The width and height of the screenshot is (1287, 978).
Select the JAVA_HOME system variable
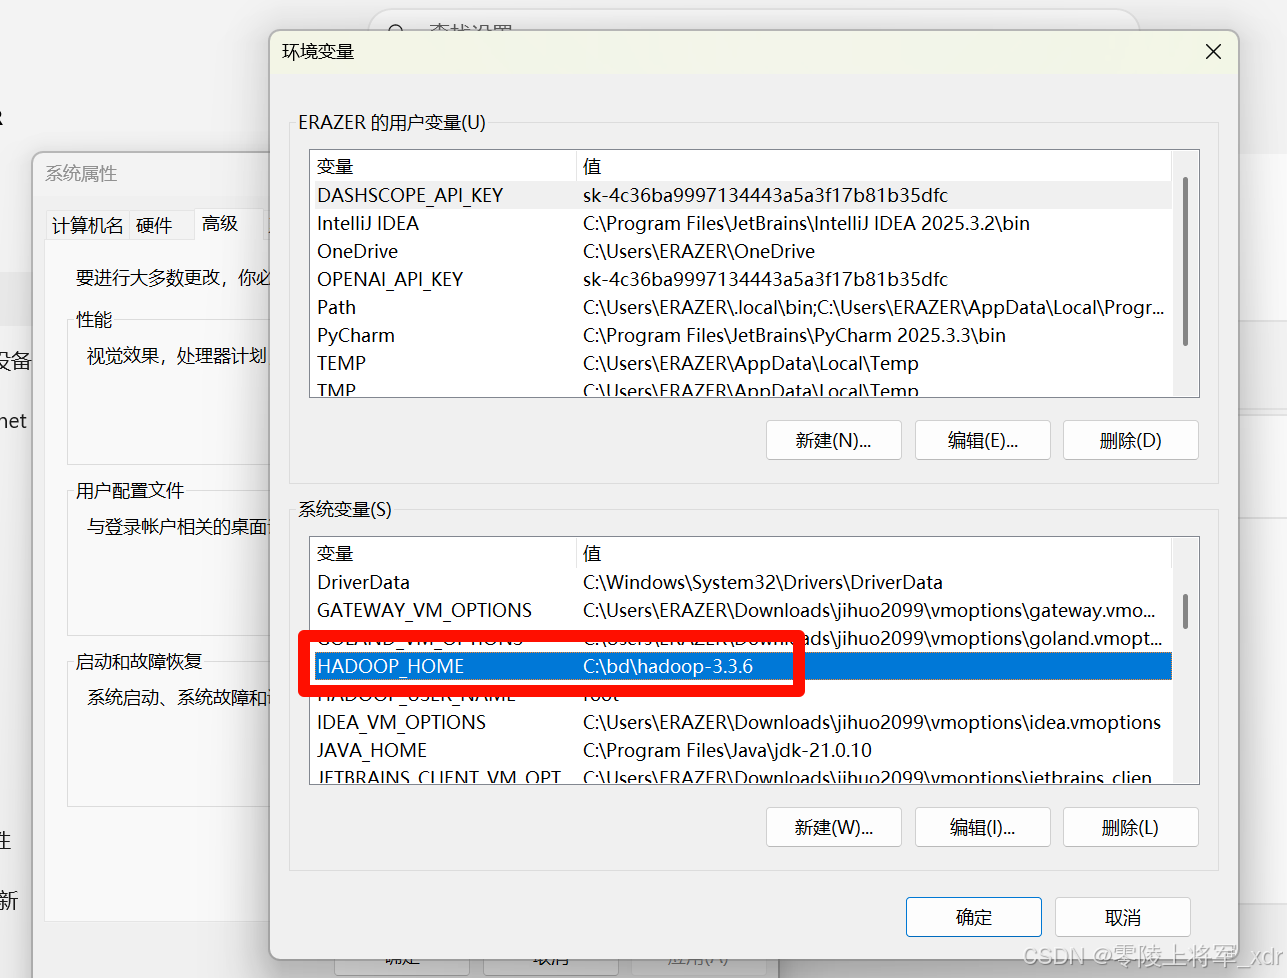tap(741, 750)
